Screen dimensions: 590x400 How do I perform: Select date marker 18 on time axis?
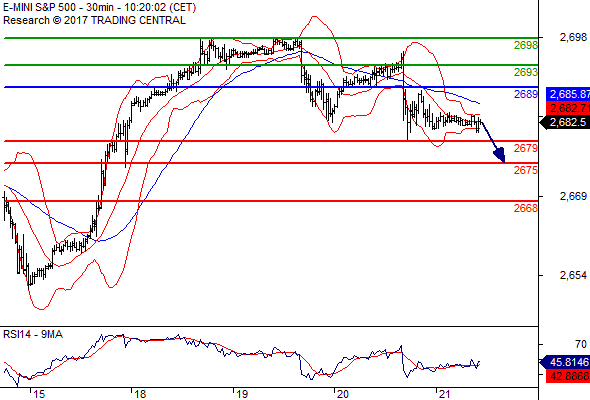pyautogui.click(x=140, y=394)
